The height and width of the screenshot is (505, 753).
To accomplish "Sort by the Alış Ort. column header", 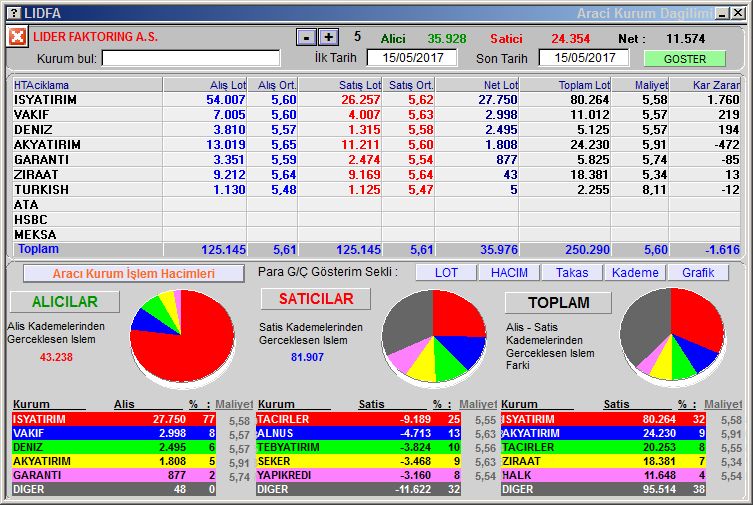I will 272,85.
